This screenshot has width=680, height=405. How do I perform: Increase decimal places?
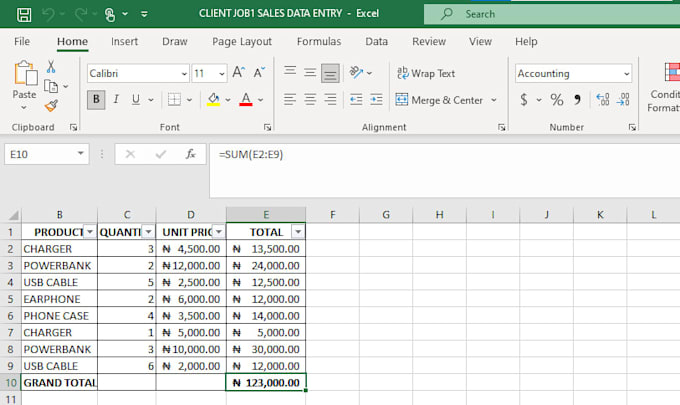(x=603, y=100)
